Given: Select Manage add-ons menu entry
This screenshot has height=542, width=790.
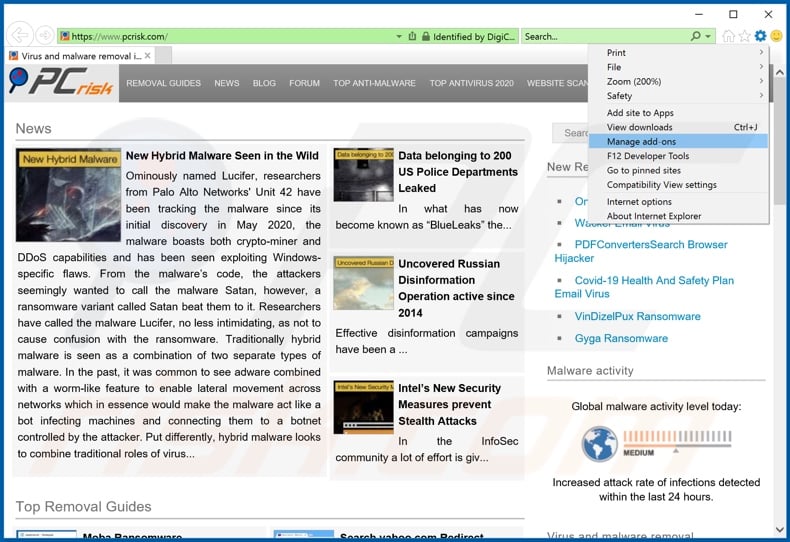Looking at the screenshot, I should coord(678,142).
